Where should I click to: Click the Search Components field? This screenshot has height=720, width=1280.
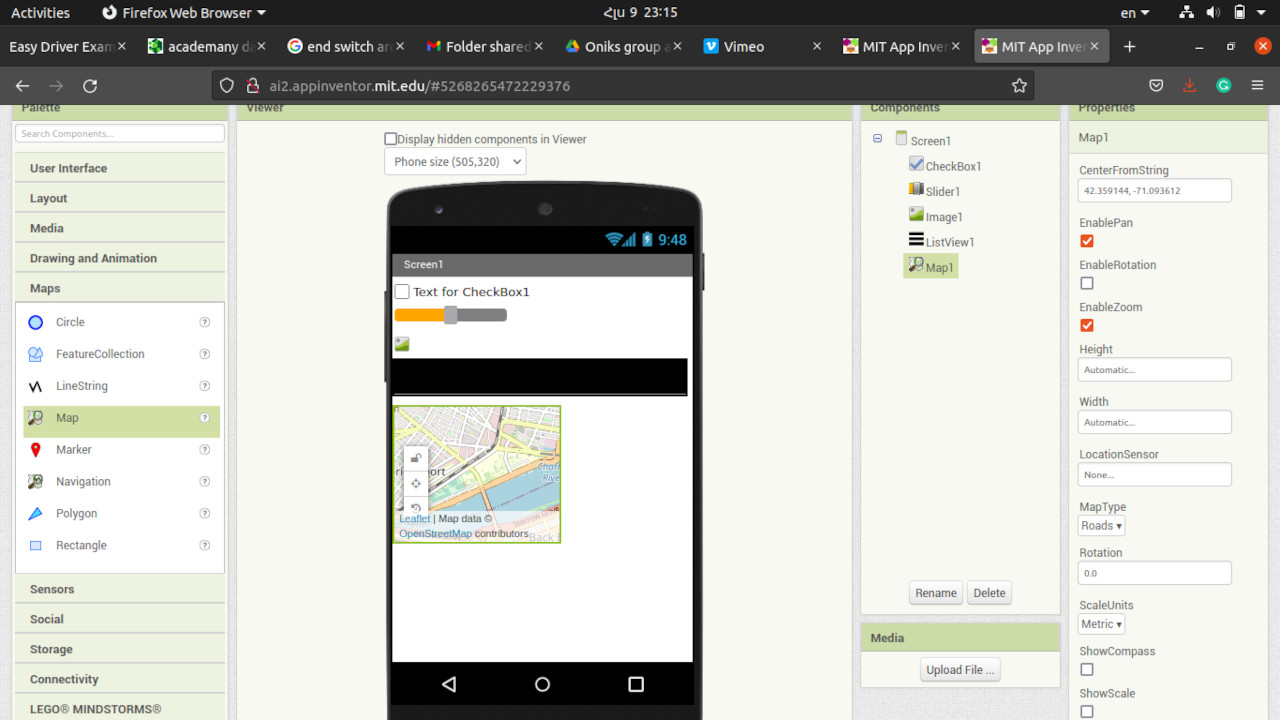[x=120, y=134]
